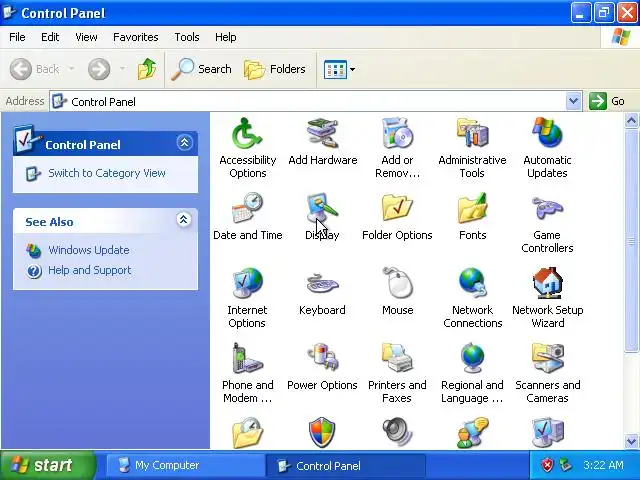Open Game Controllers icon

[x=547, y=208]
